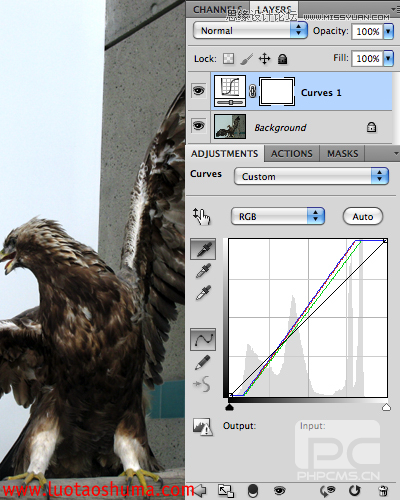Pick the gray point eyedropper
The width and height of the screenshot is (400, 500).
[203, 271]
